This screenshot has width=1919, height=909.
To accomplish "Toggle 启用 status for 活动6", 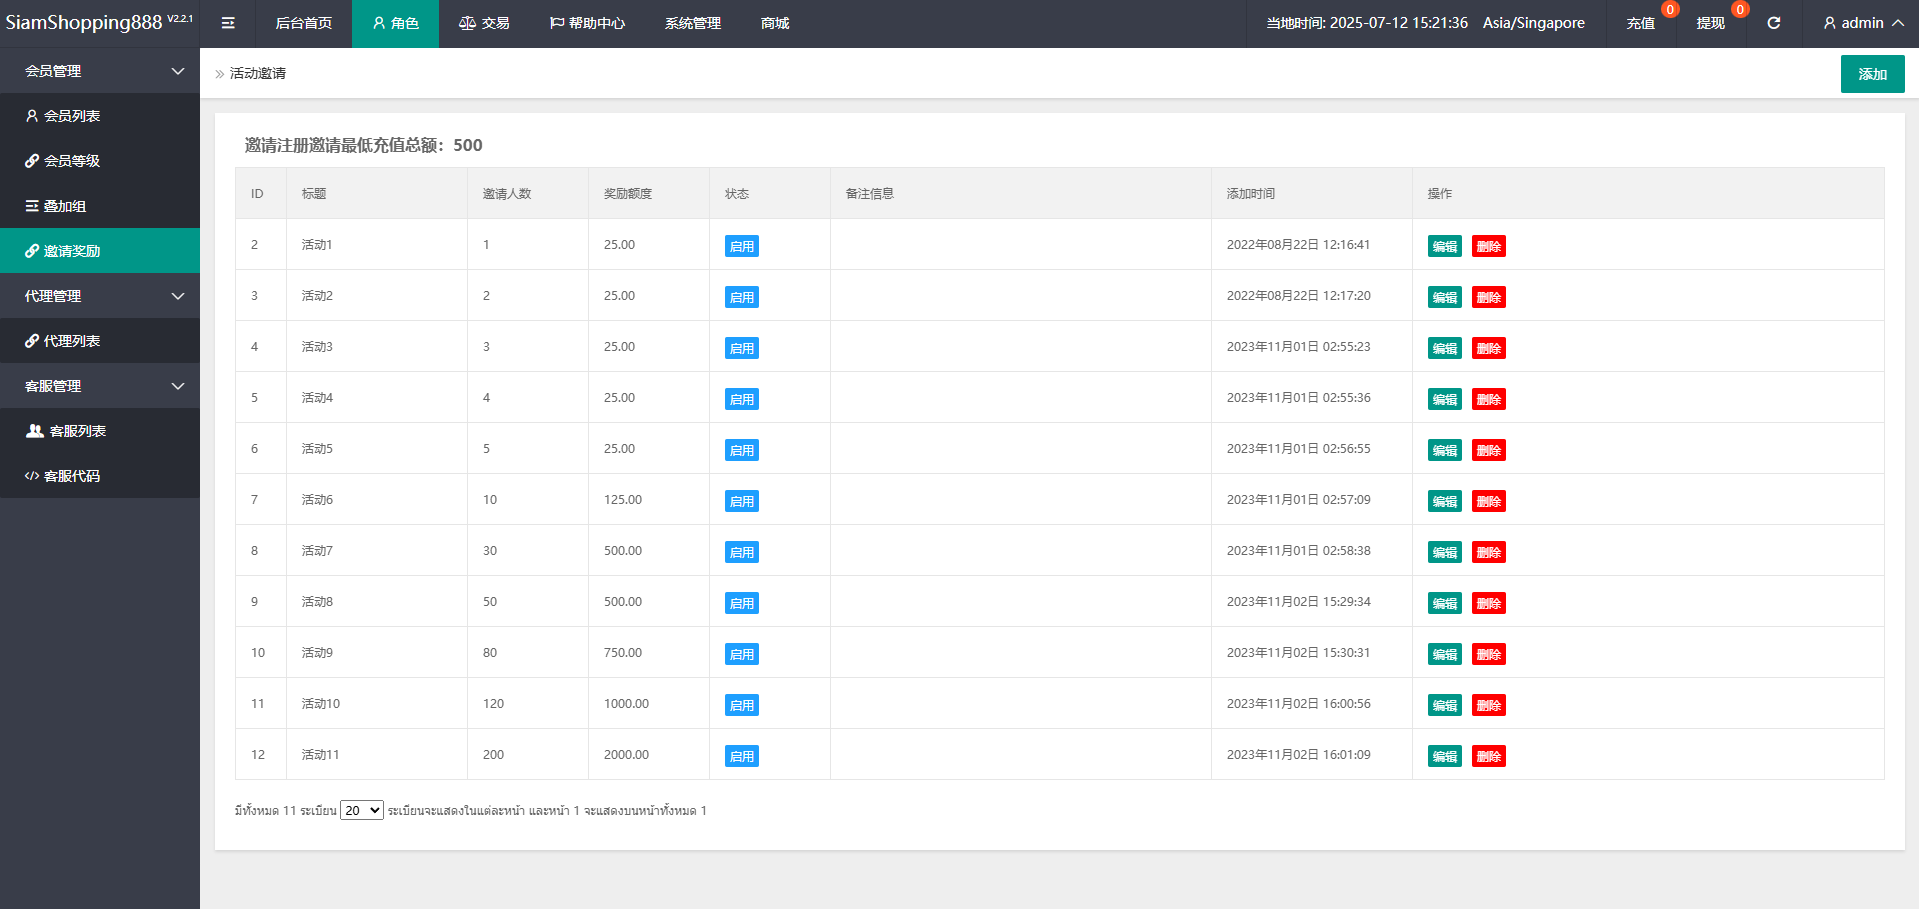I will click(x=741, y=501).
